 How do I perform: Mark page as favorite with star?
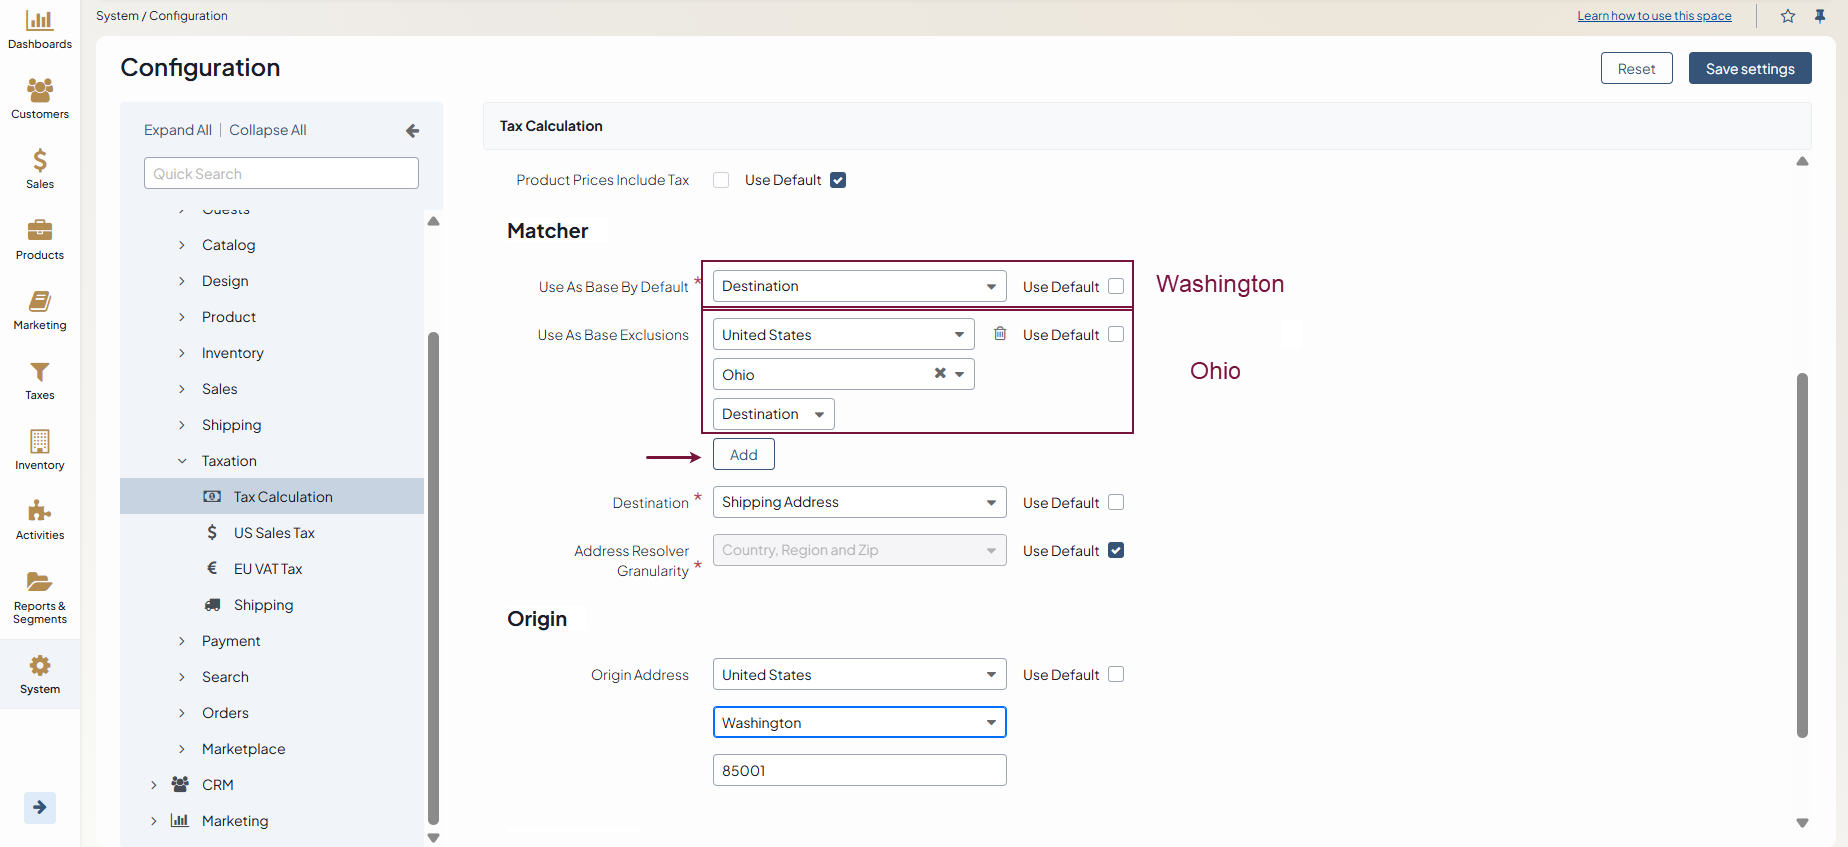[1787, 16]
